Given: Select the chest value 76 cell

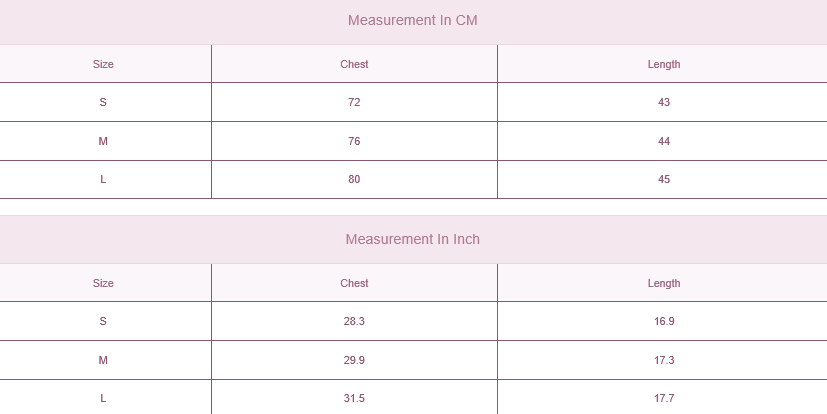Looking at the screenshot, I should coord(354,142).
